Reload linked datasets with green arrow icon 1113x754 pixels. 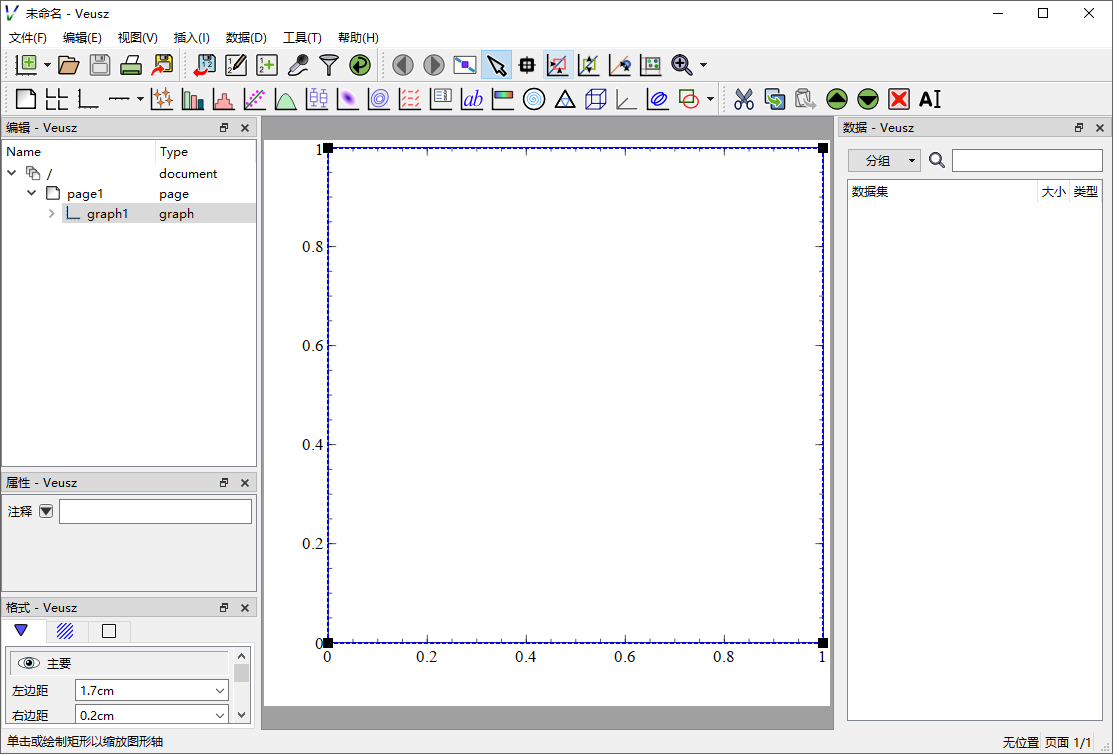point(360,65)
